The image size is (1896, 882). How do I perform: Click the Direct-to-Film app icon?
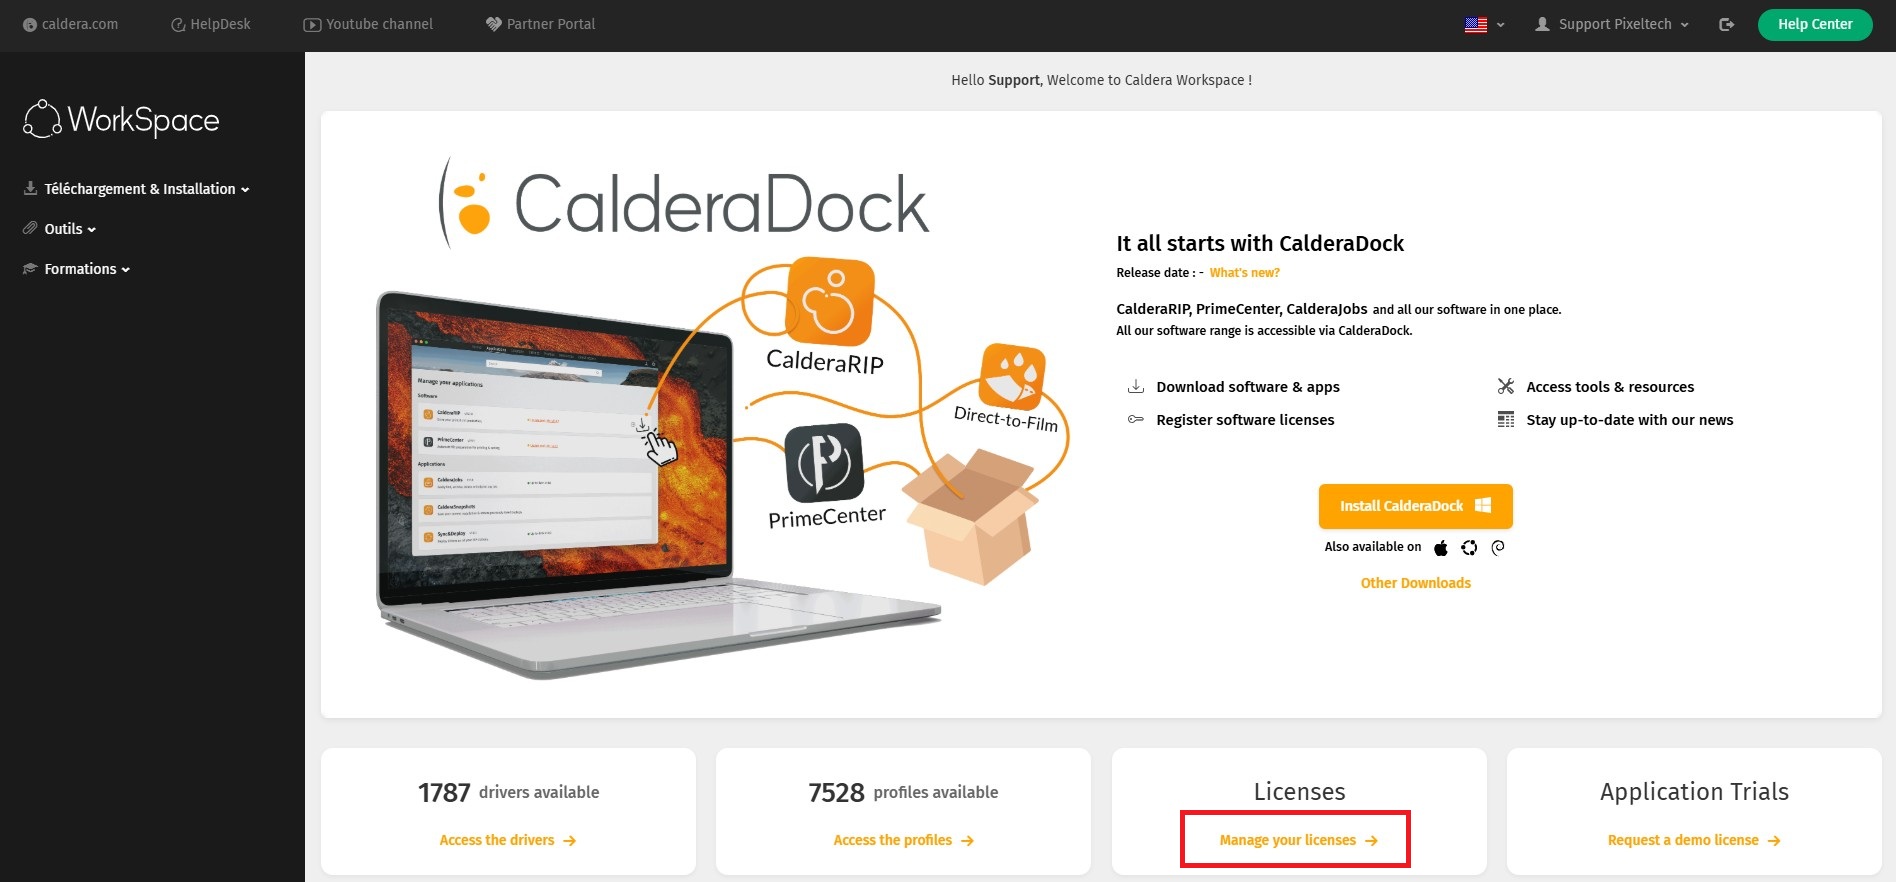[1012, 378]
